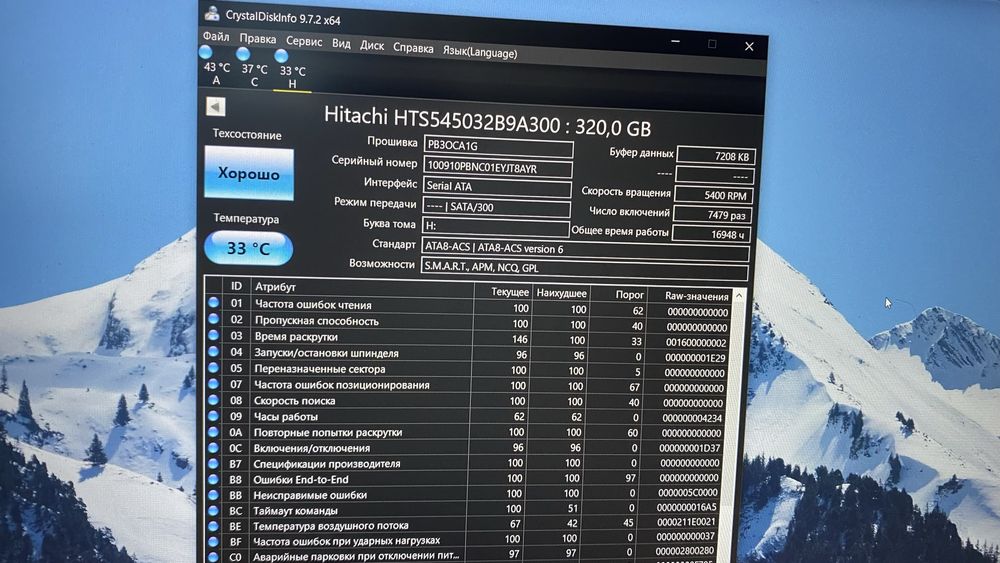The width and height of the screenshot is (1000, 563).
Task: Select row Температура воздушного потока
Action: coord(464,524)
